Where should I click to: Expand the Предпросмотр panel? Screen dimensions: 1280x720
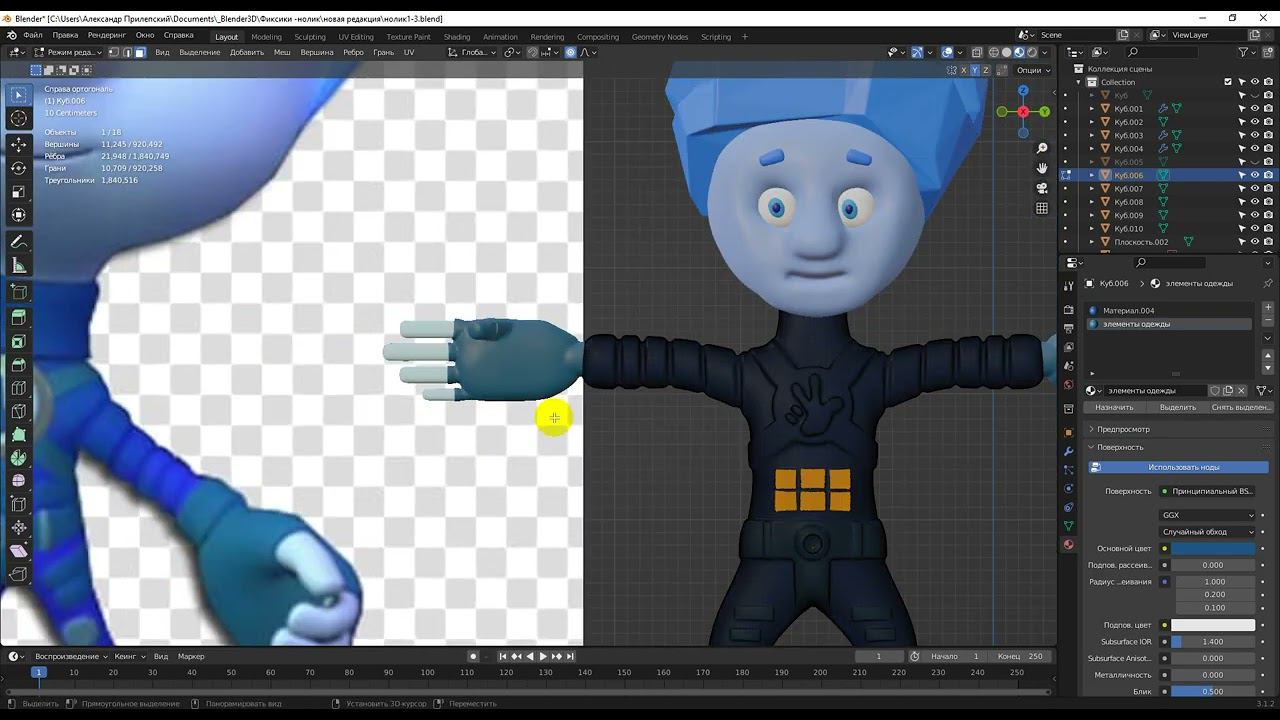[1123, 429]
